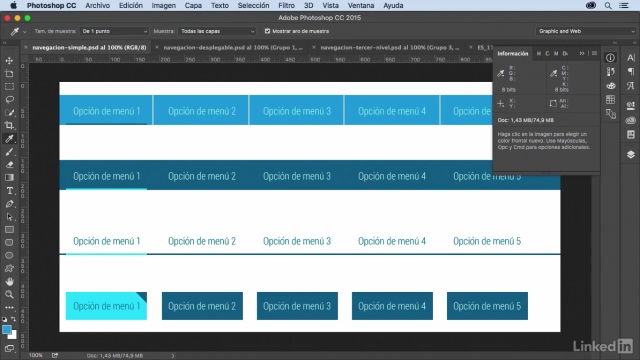This screenshot has height=360, width=640.
Task: Open the Graphic and Web workspace dropdown
Action: [x=586, y=31]
